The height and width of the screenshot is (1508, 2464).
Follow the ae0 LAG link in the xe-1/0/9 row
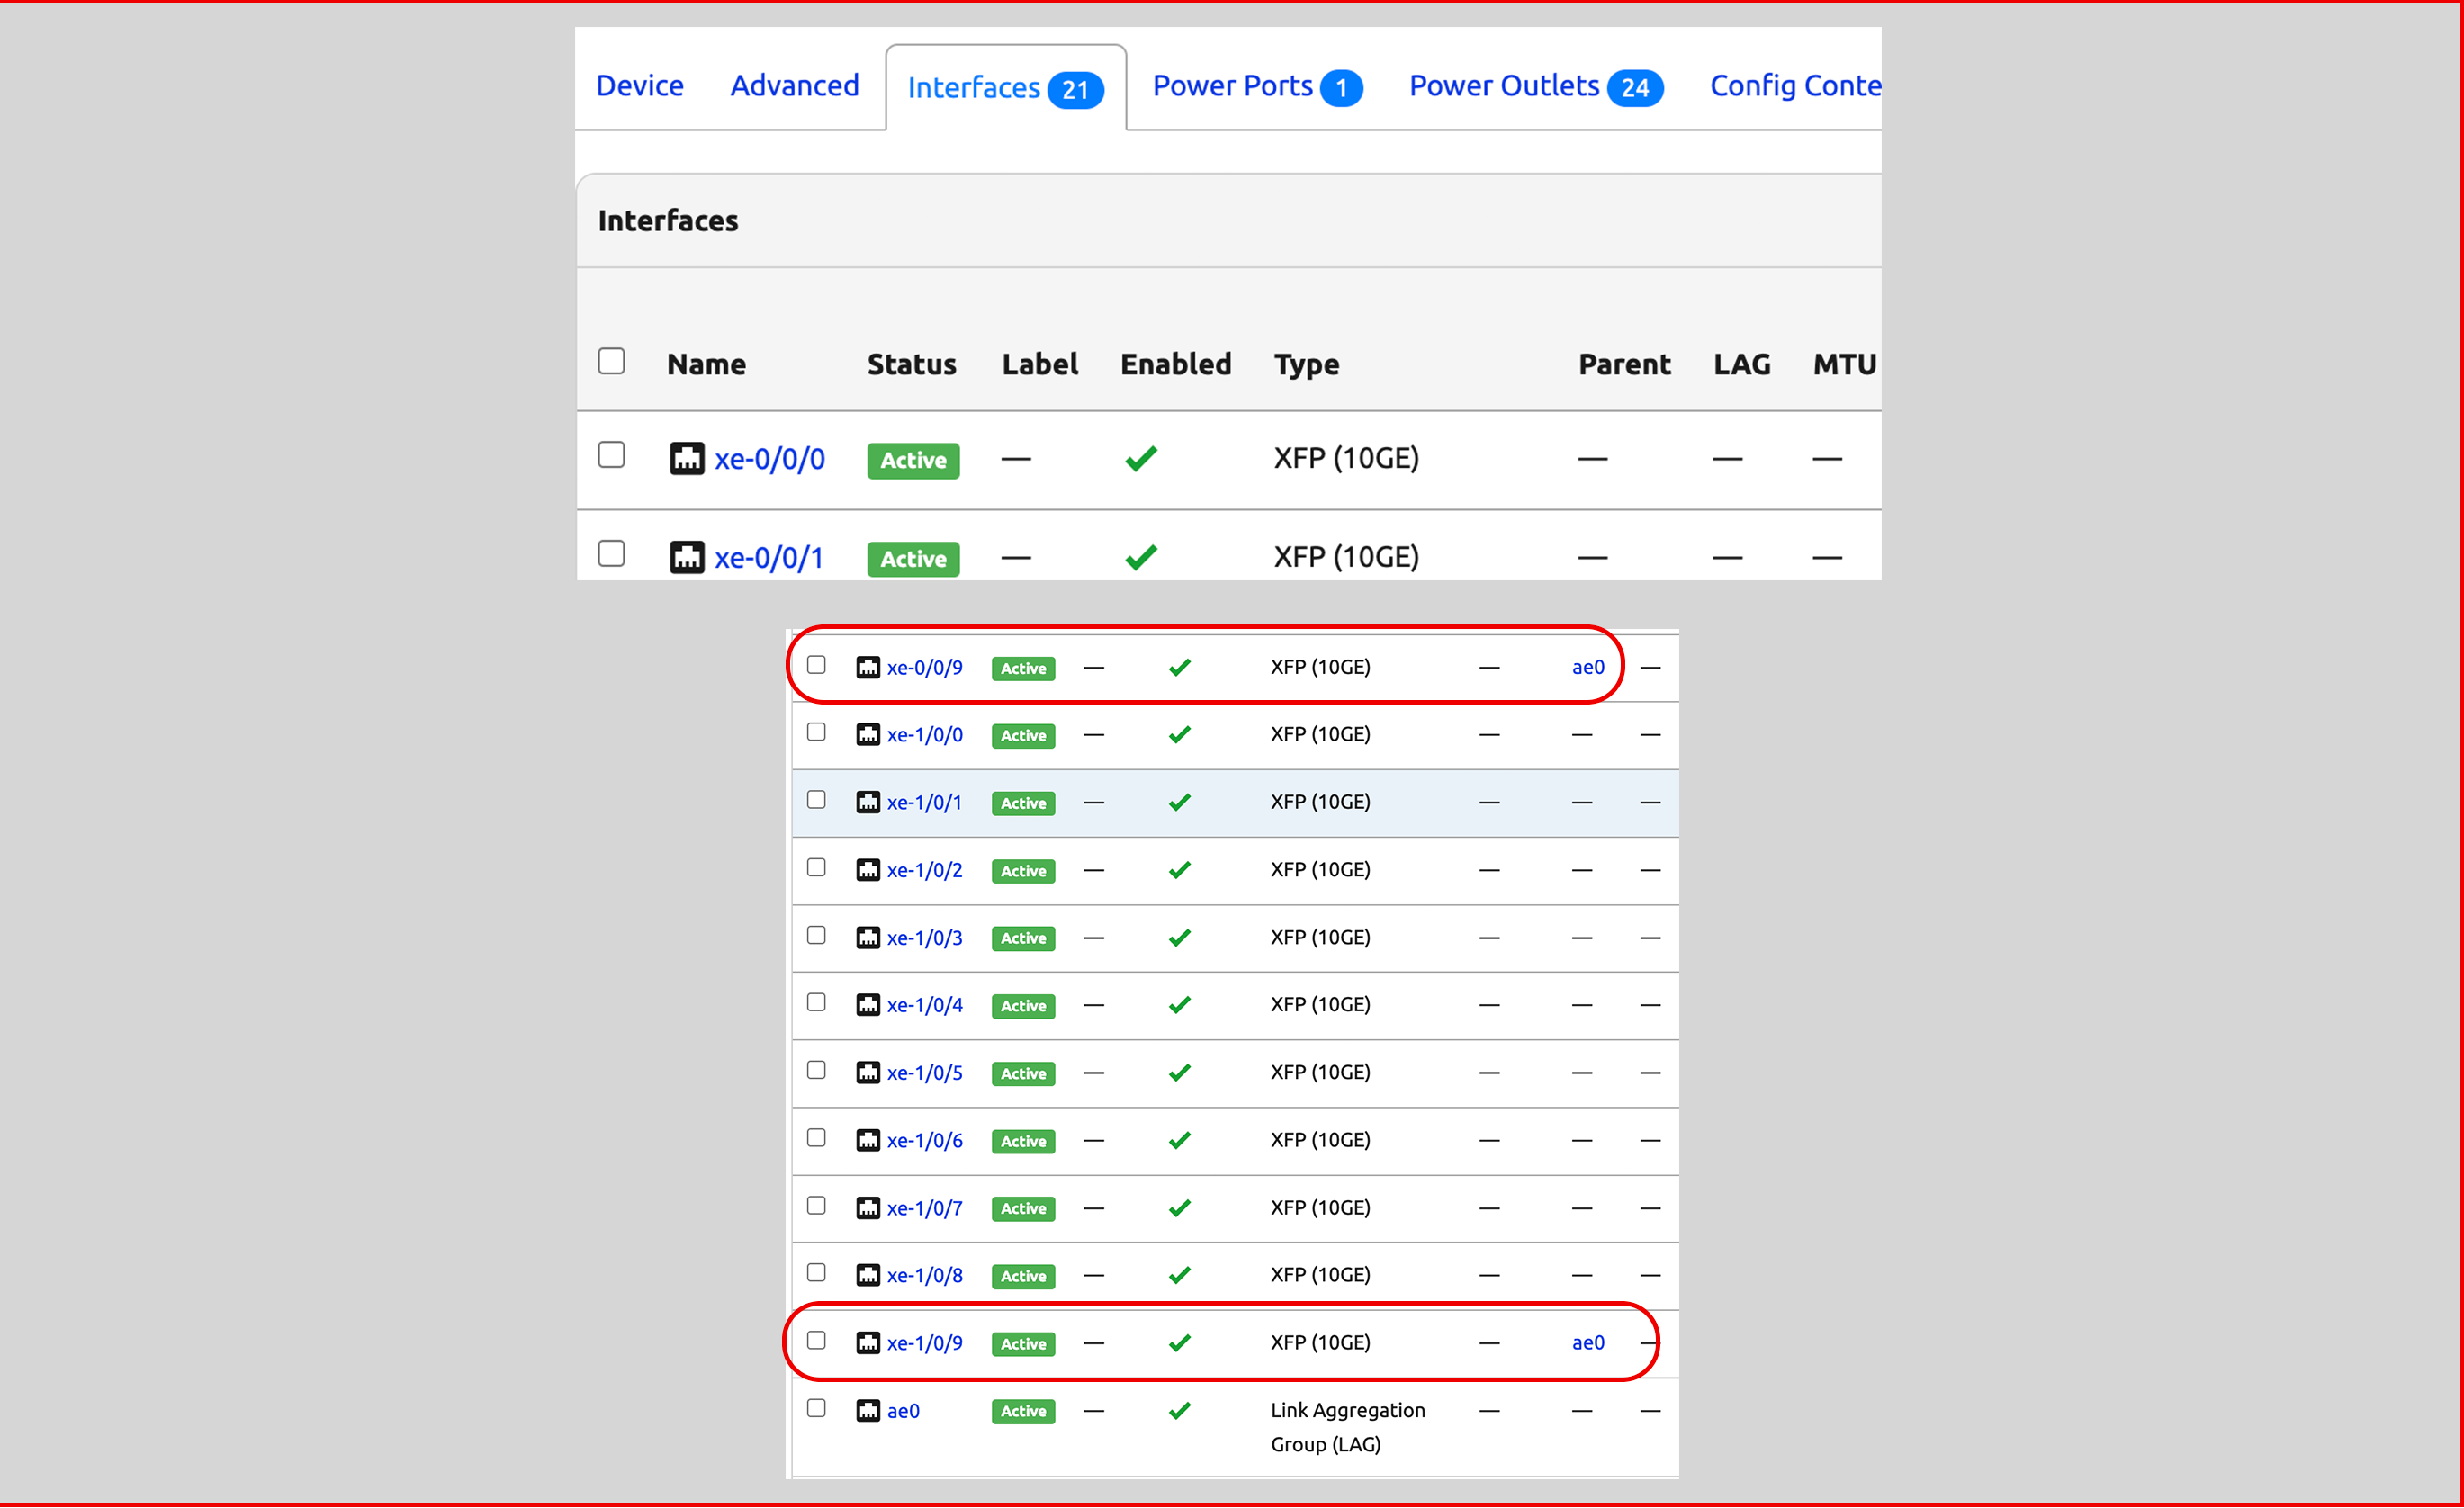pos(1588,1342)
